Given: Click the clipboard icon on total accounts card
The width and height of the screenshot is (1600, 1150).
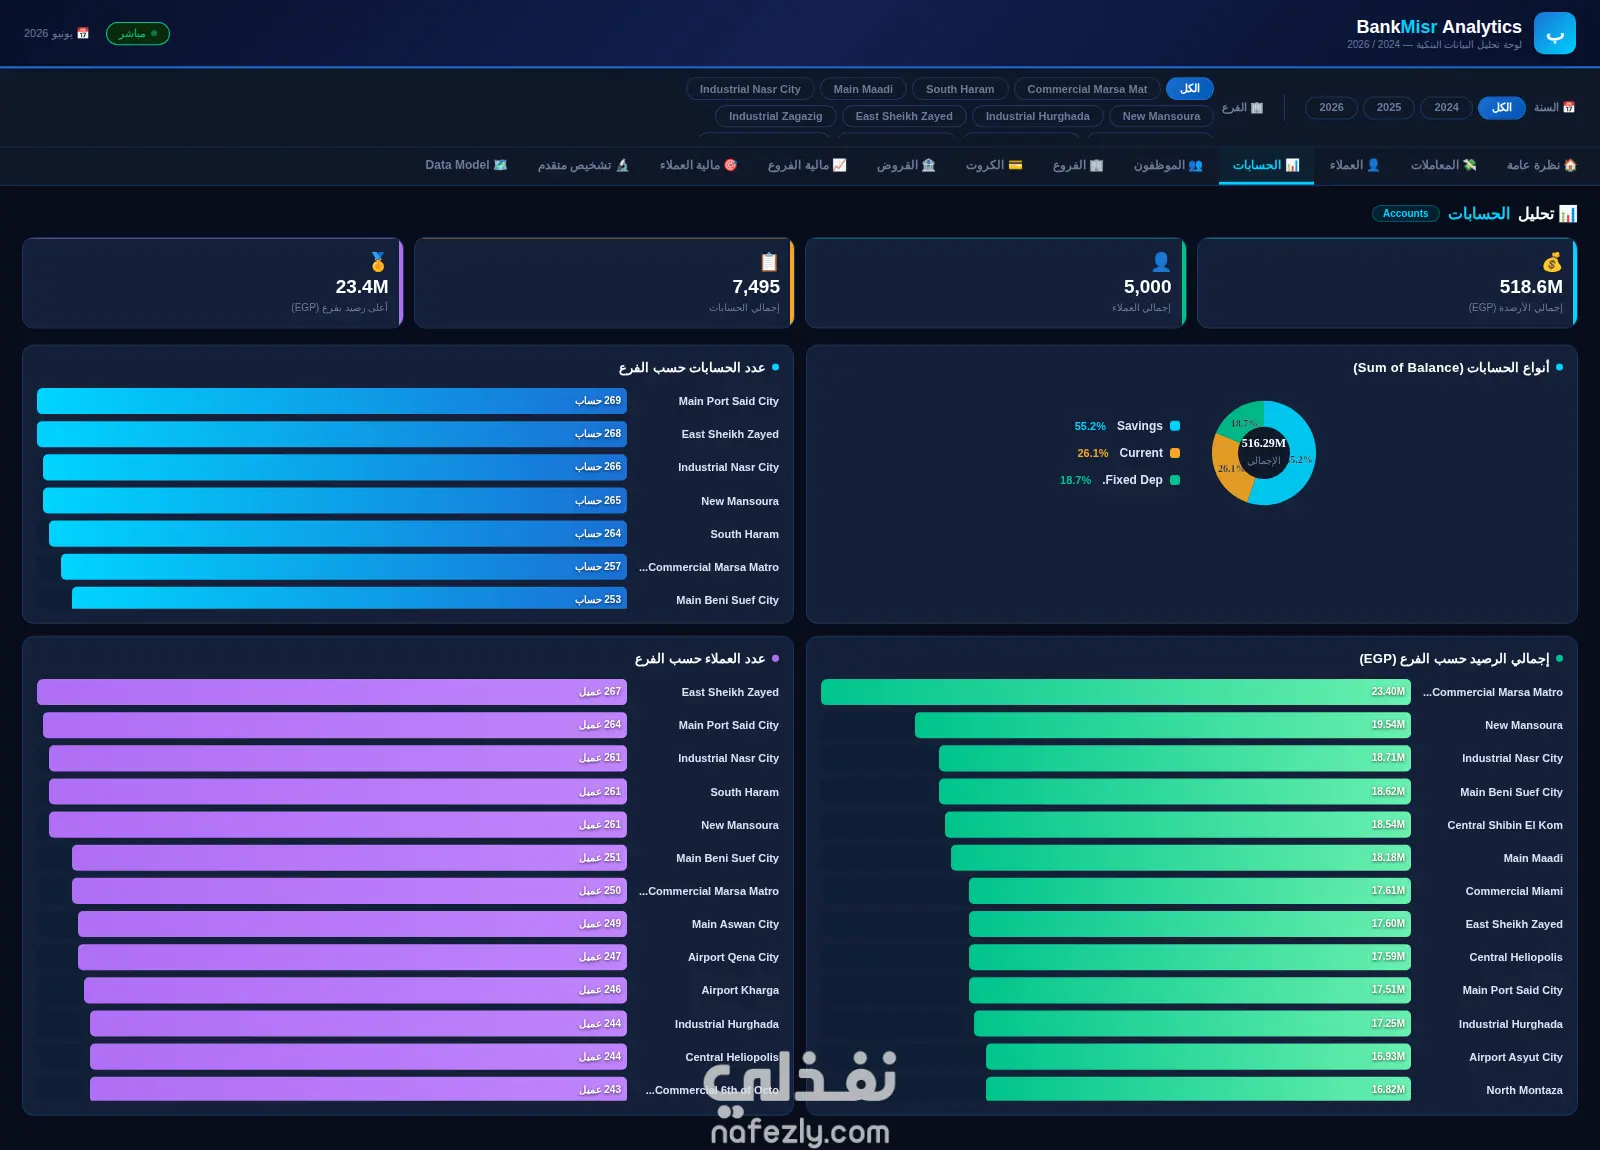Looking at the screenshot, I should coord(769,262).
